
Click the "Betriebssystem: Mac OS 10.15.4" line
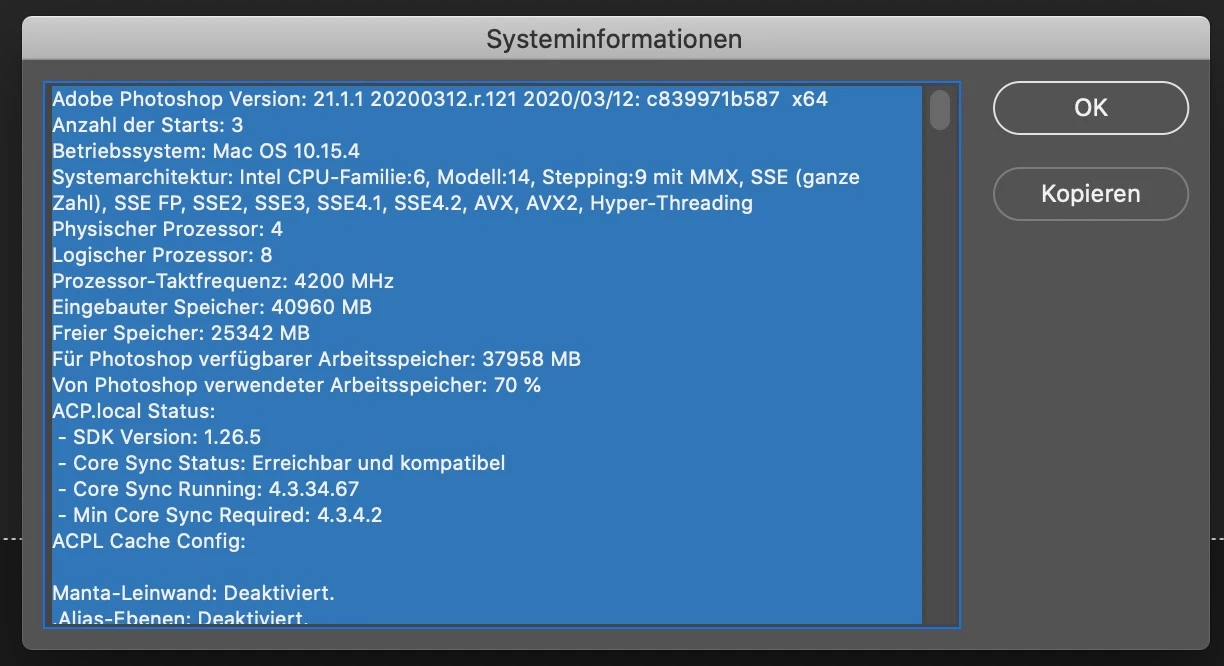(x=206, y=151)
